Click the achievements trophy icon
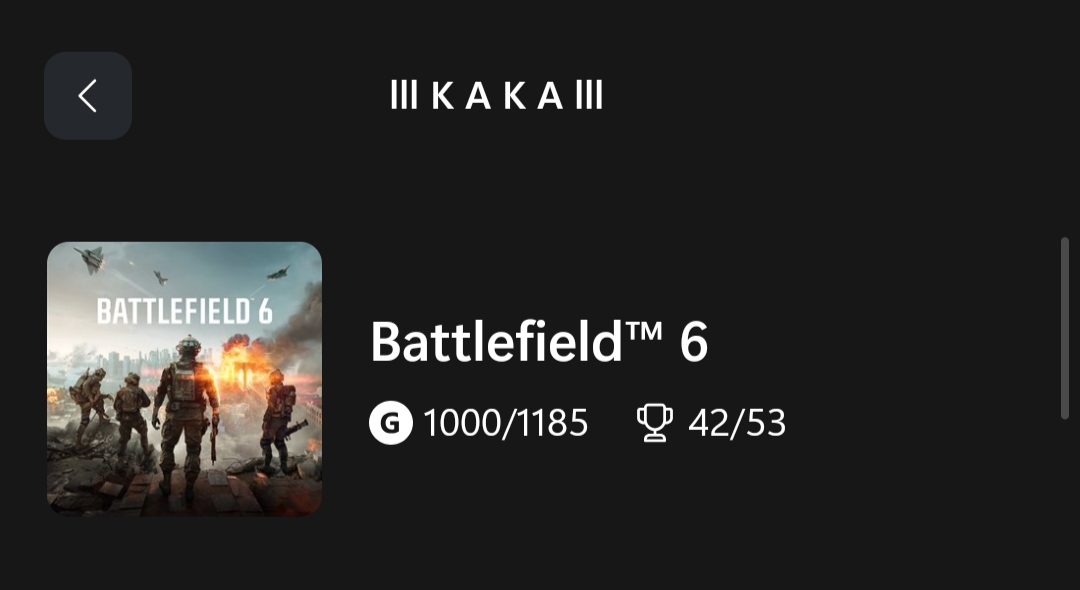Image resolution: width=1080 pixels, height=590 pixels. point(655,423)
